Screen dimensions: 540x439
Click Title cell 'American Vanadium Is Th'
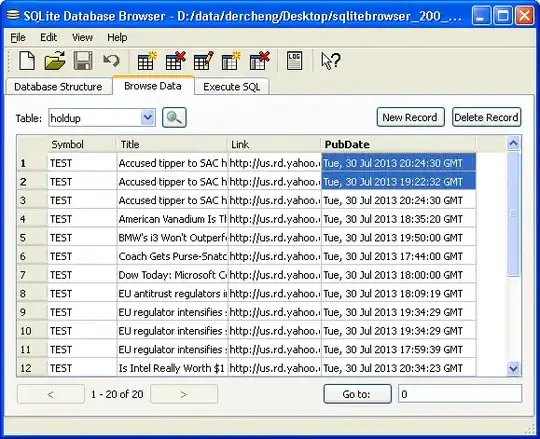tap(172, 219)
